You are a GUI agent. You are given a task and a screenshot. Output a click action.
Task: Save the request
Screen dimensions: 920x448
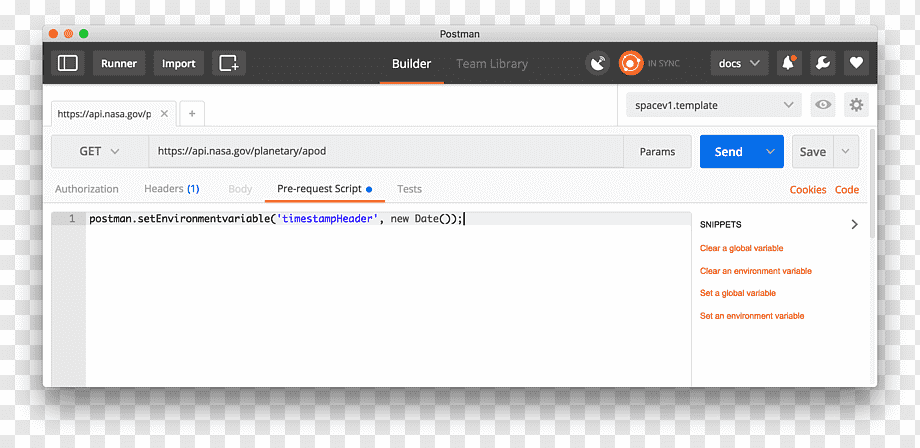(x=813, y=151)
